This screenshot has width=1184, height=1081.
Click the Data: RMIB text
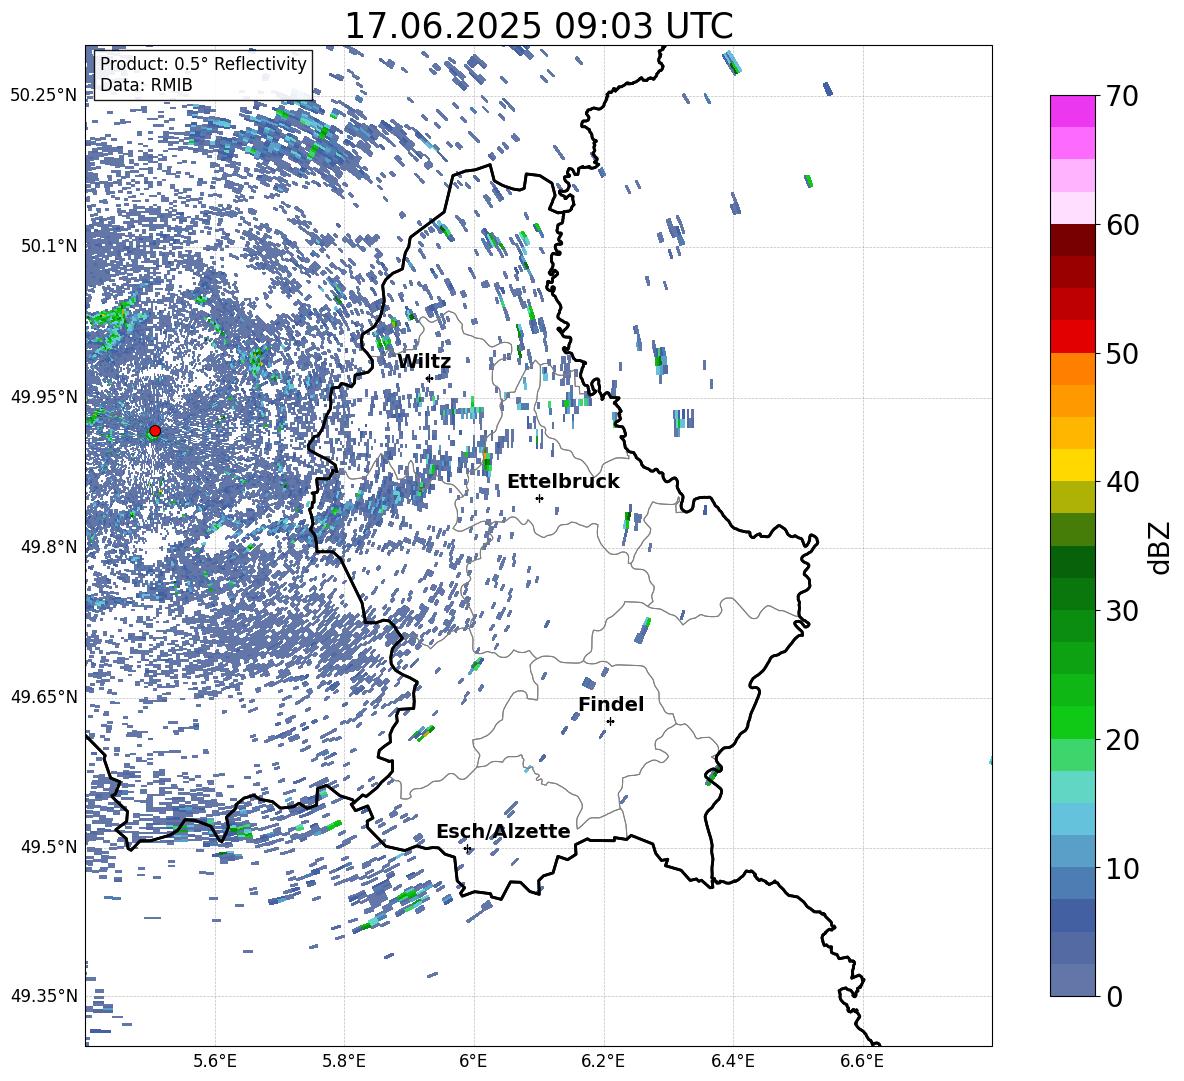coord(146,85)
